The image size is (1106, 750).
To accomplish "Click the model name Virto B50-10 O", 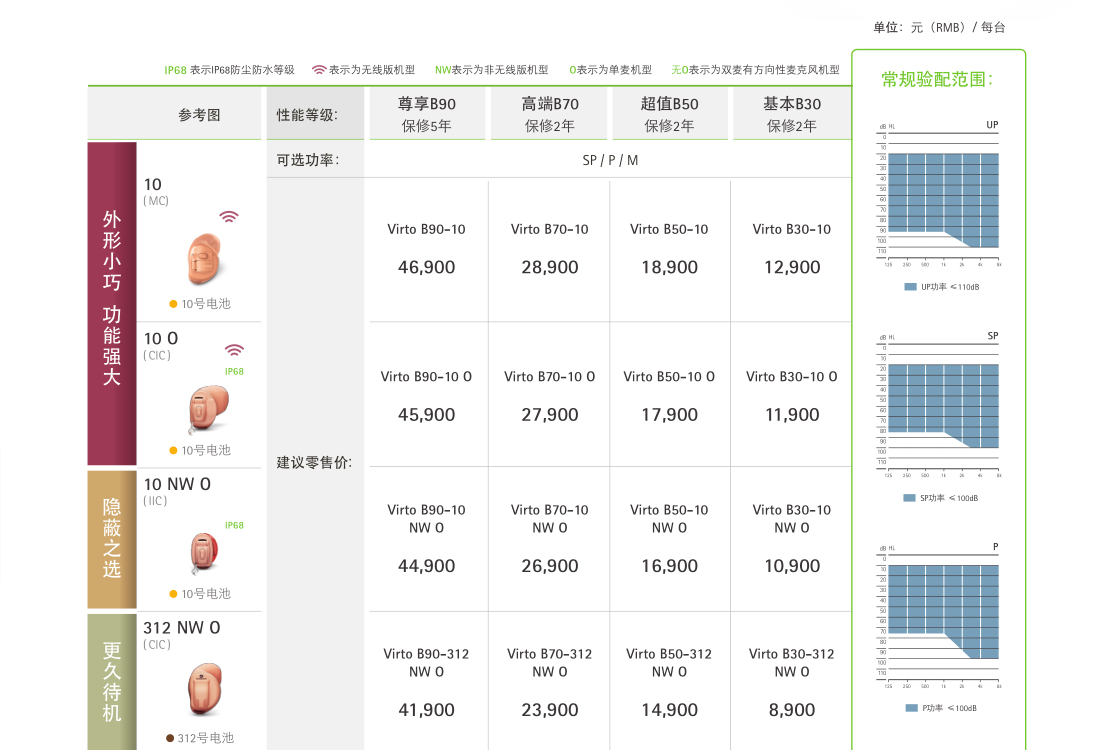I will tap(669, 377).
